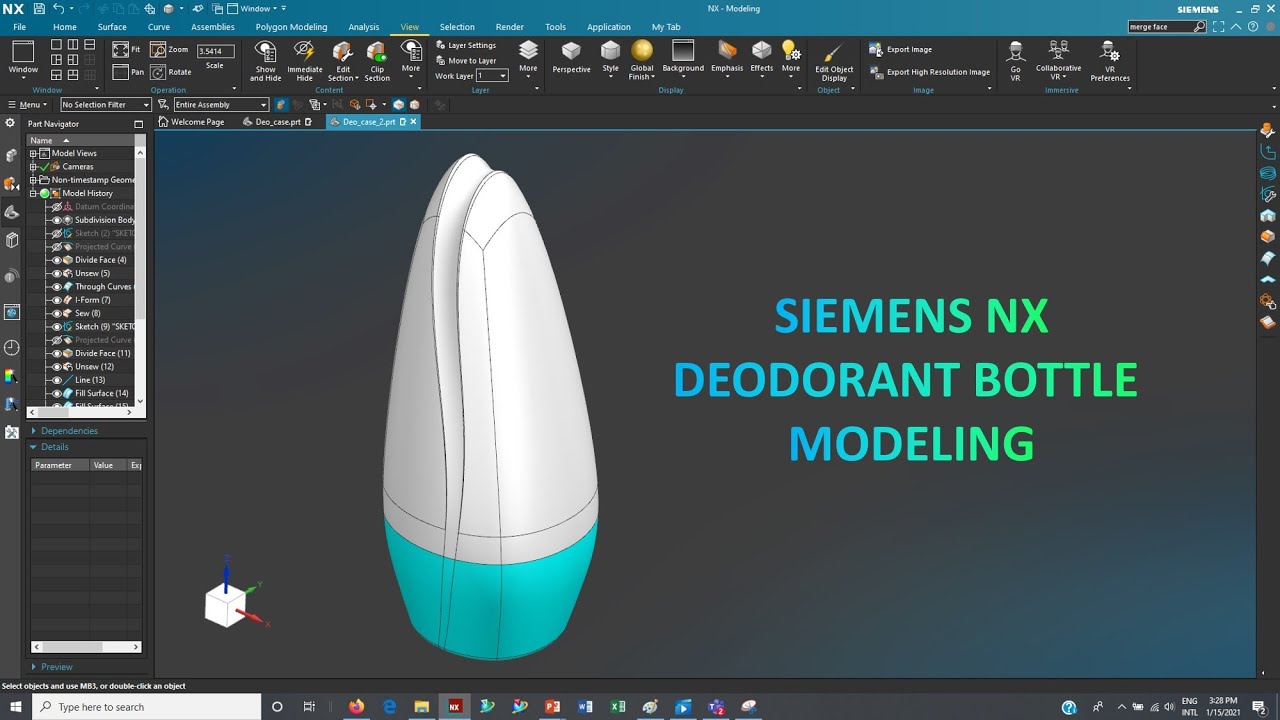
Task: Click the Scale value field
Action: (x=215, y=51)
